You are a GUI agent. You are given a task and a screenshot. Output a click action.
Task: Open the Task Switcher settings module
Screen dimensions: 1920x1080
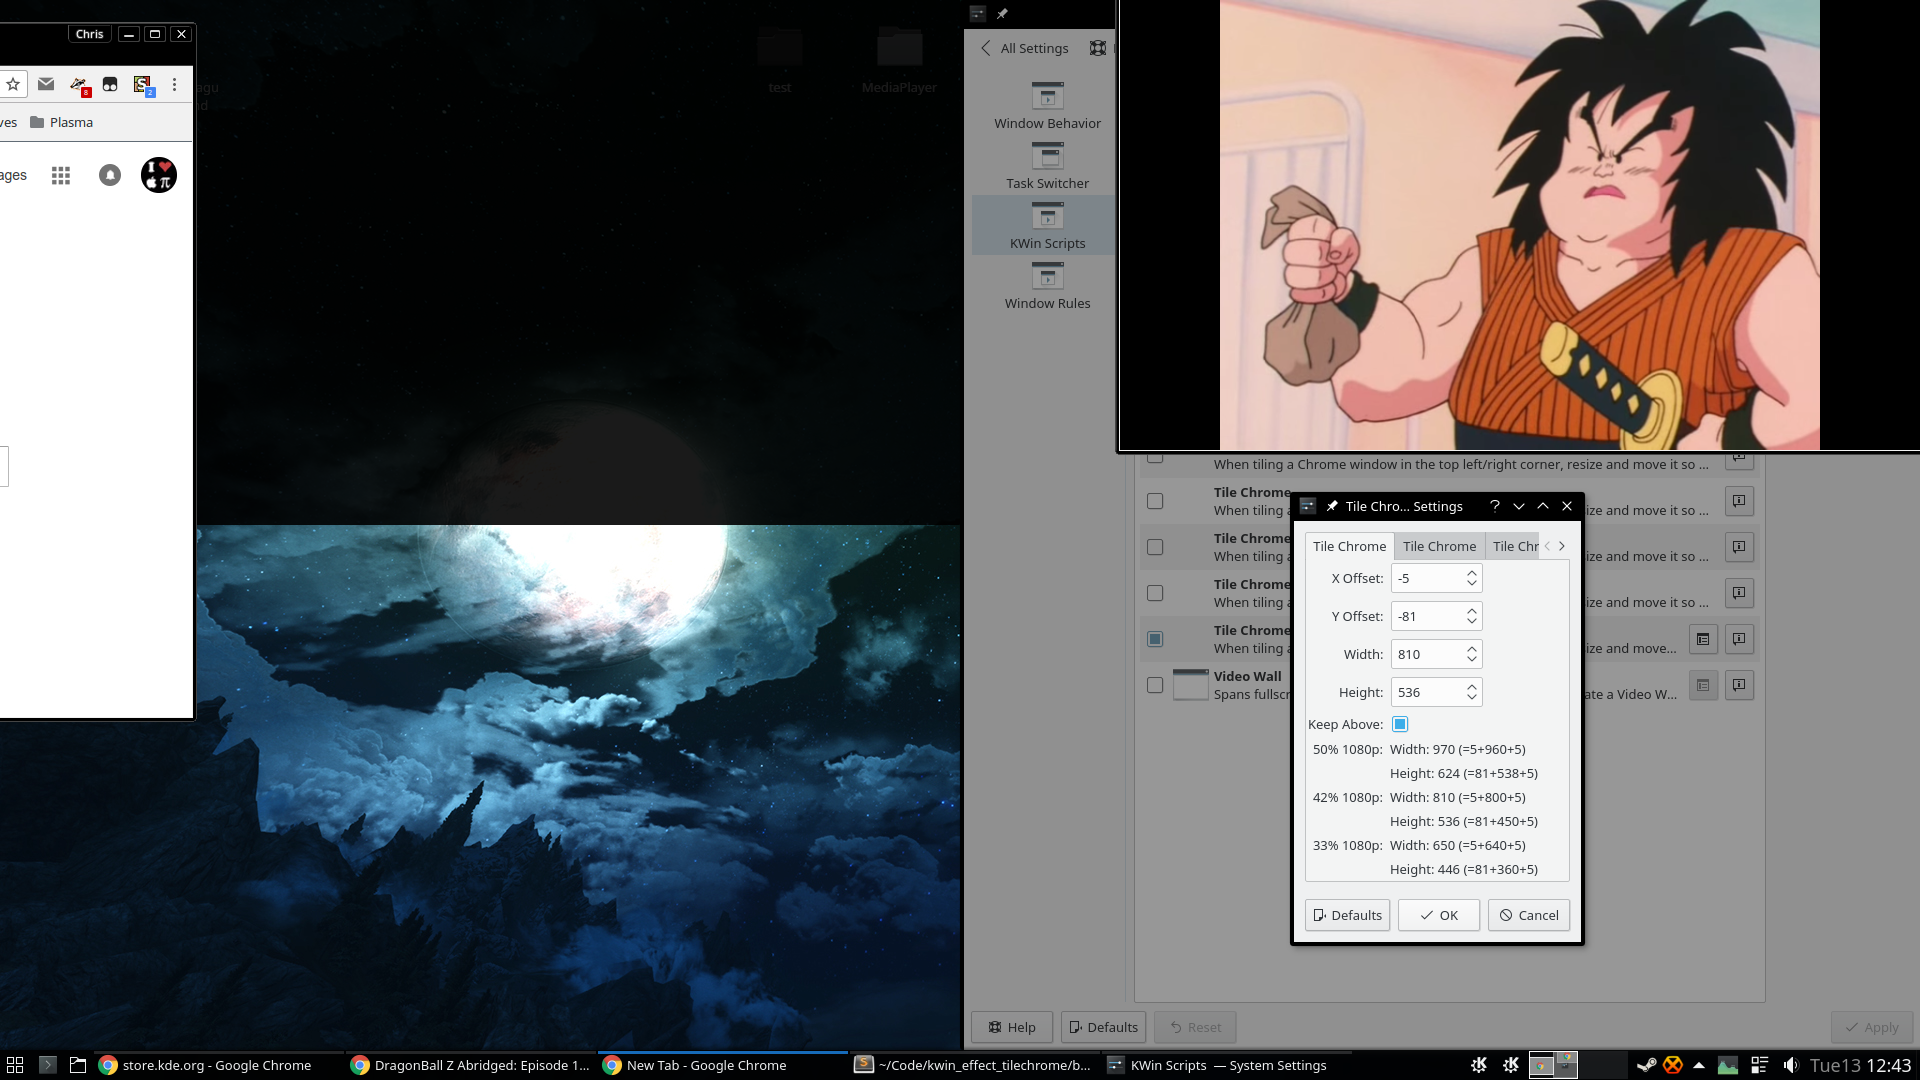coord(1047,166)
